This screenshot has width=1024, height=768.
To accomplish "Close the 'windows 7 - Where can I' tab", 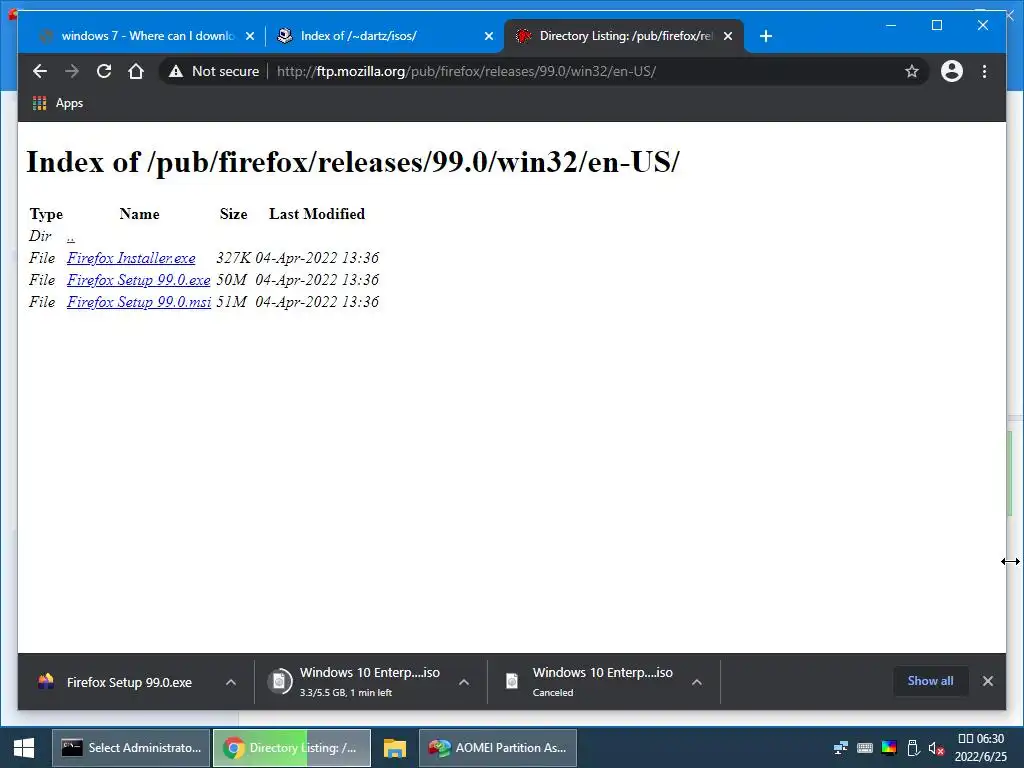I will tap(249, 36).
